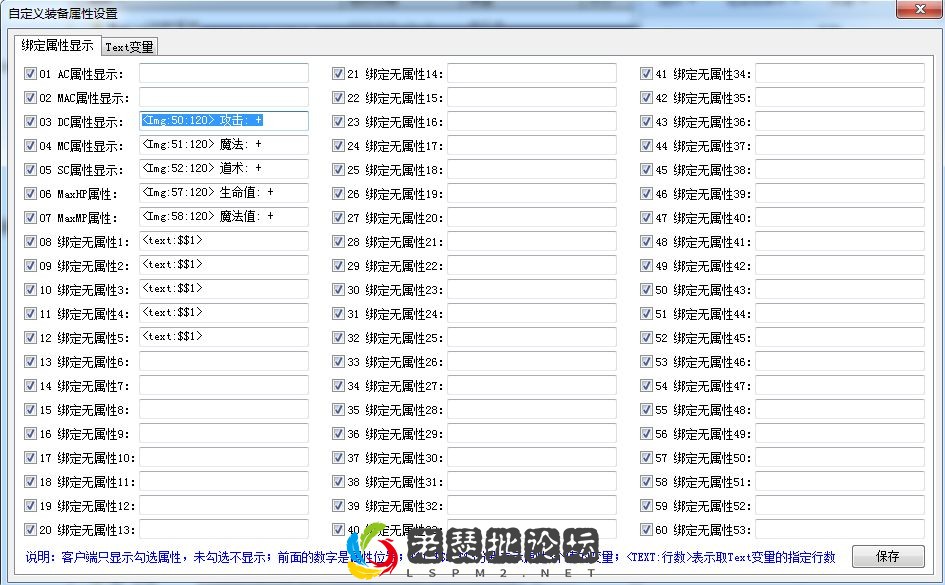Edit the 绑定无属性1 text field
Viewport: 945px width, 585px height.
pyautogui.click(x=224, y=241)
